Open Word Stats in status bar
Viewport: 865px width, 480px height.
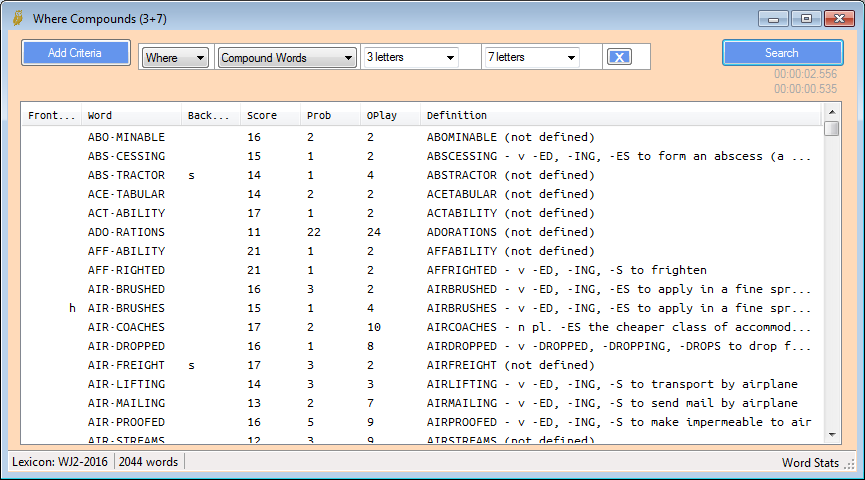(x=810, y=462)
